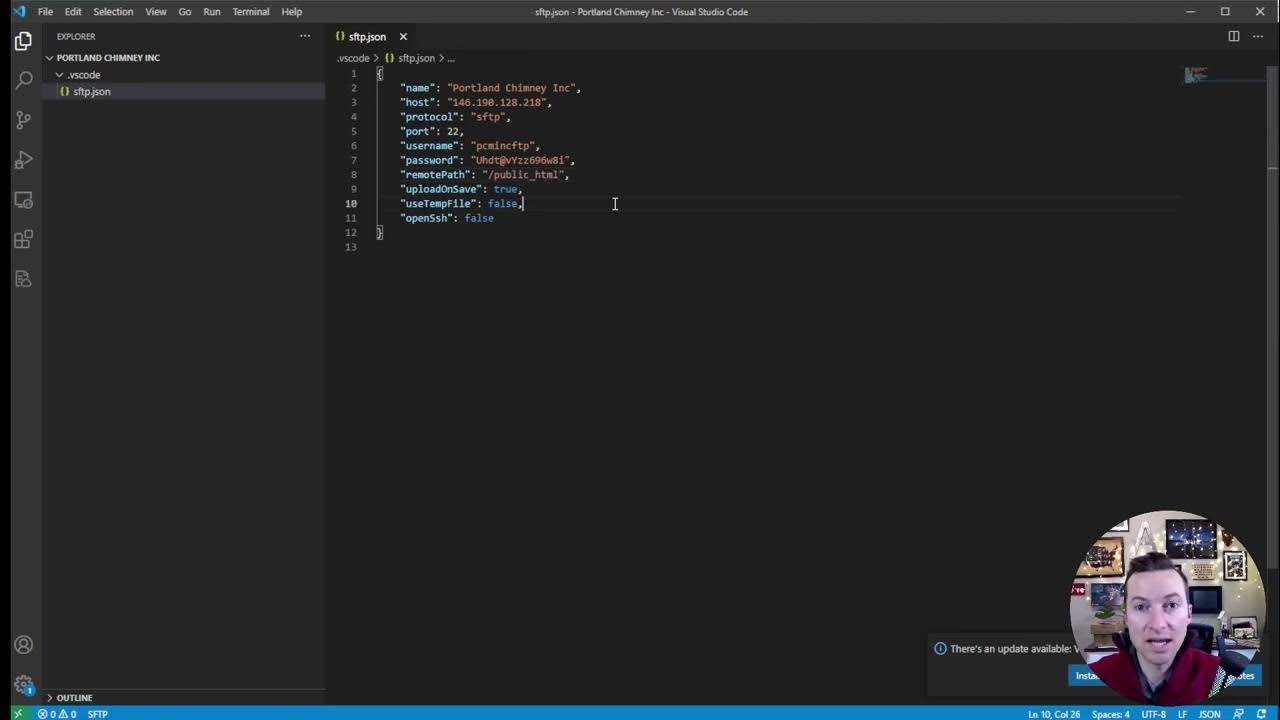The image size is (1280, 720).
Task: Open the Manage gear icon
Action: 23,685
